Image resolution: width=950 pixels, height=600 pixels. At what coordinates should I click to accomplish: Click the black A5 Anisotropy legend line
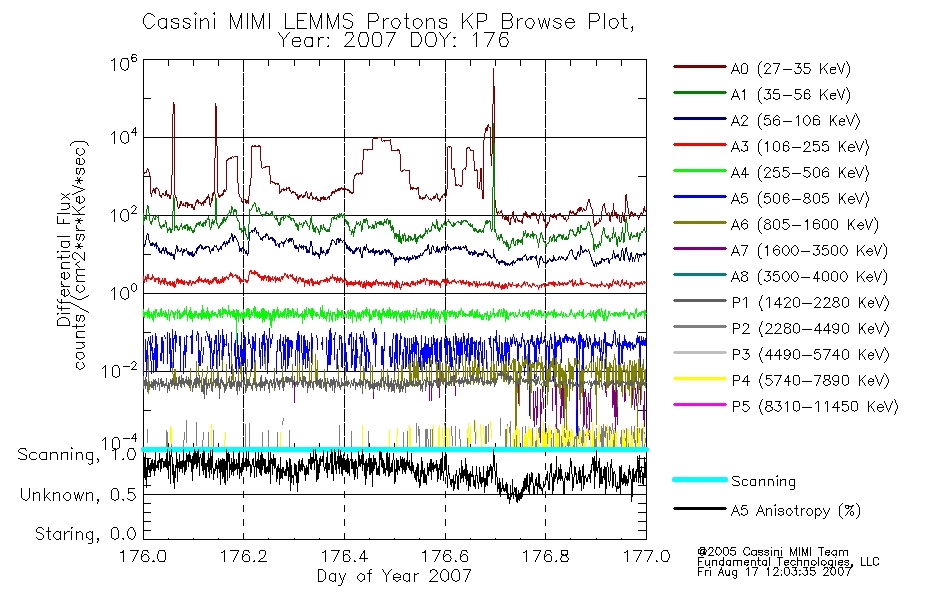pos(699,509)
